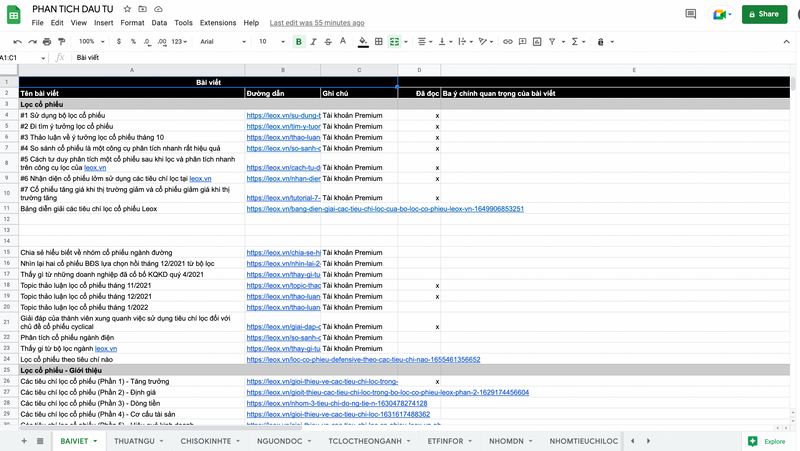800x451 pixels.
Task: Open BAIVIET sheet tab dropdown arrow
Action: [95, 441]
